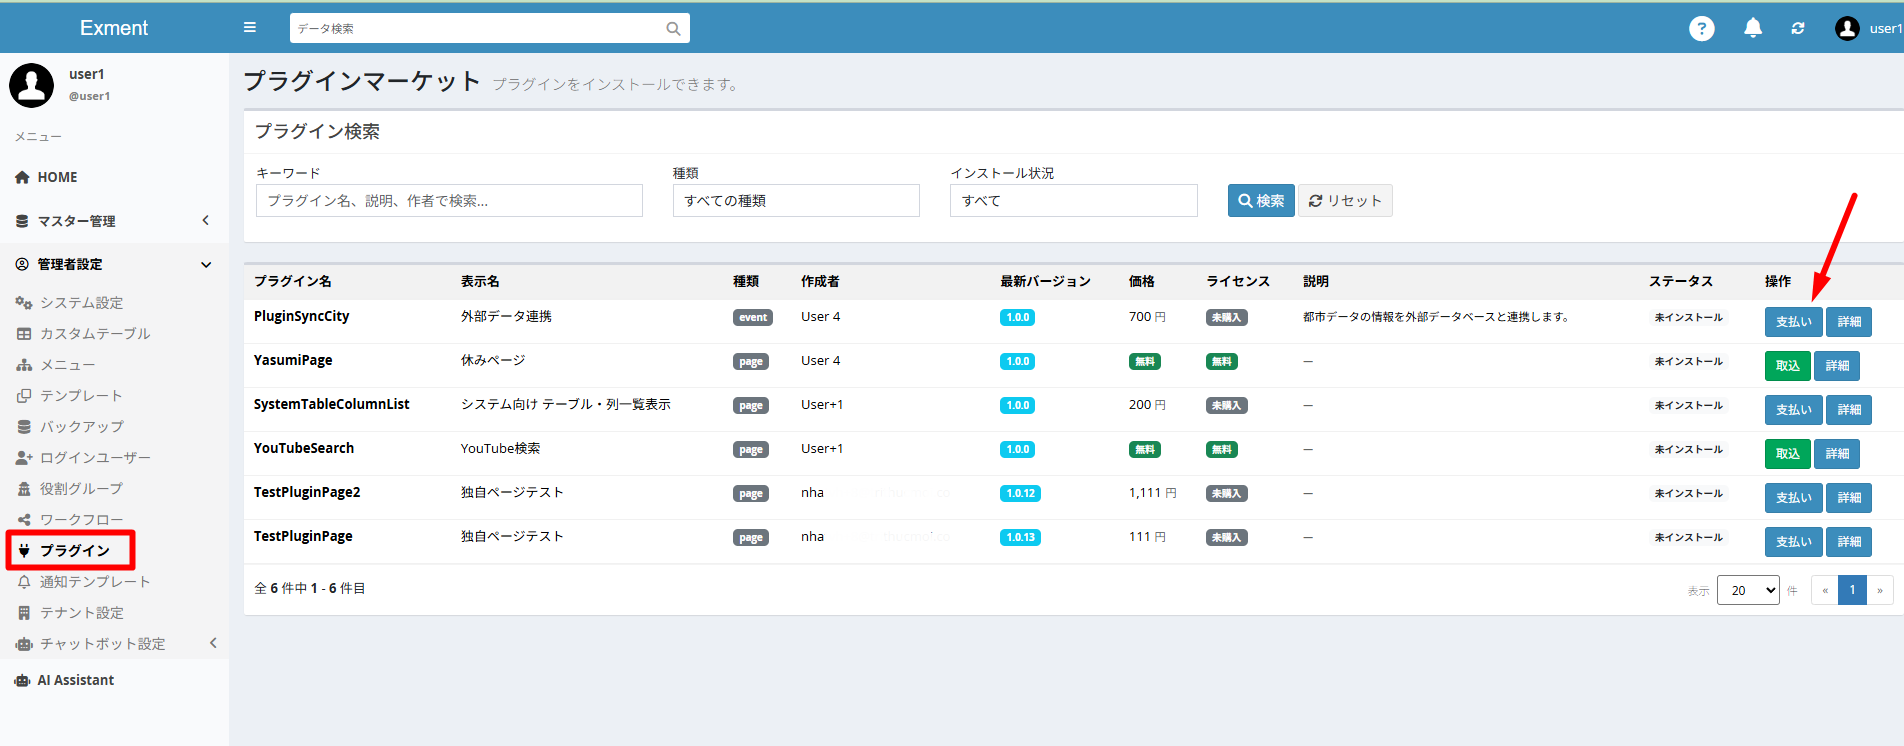Open the rows-per-page dropdown showing 20
Image resolution: width=1904 pixels, height=746 pixels.
pos(1748,590)
